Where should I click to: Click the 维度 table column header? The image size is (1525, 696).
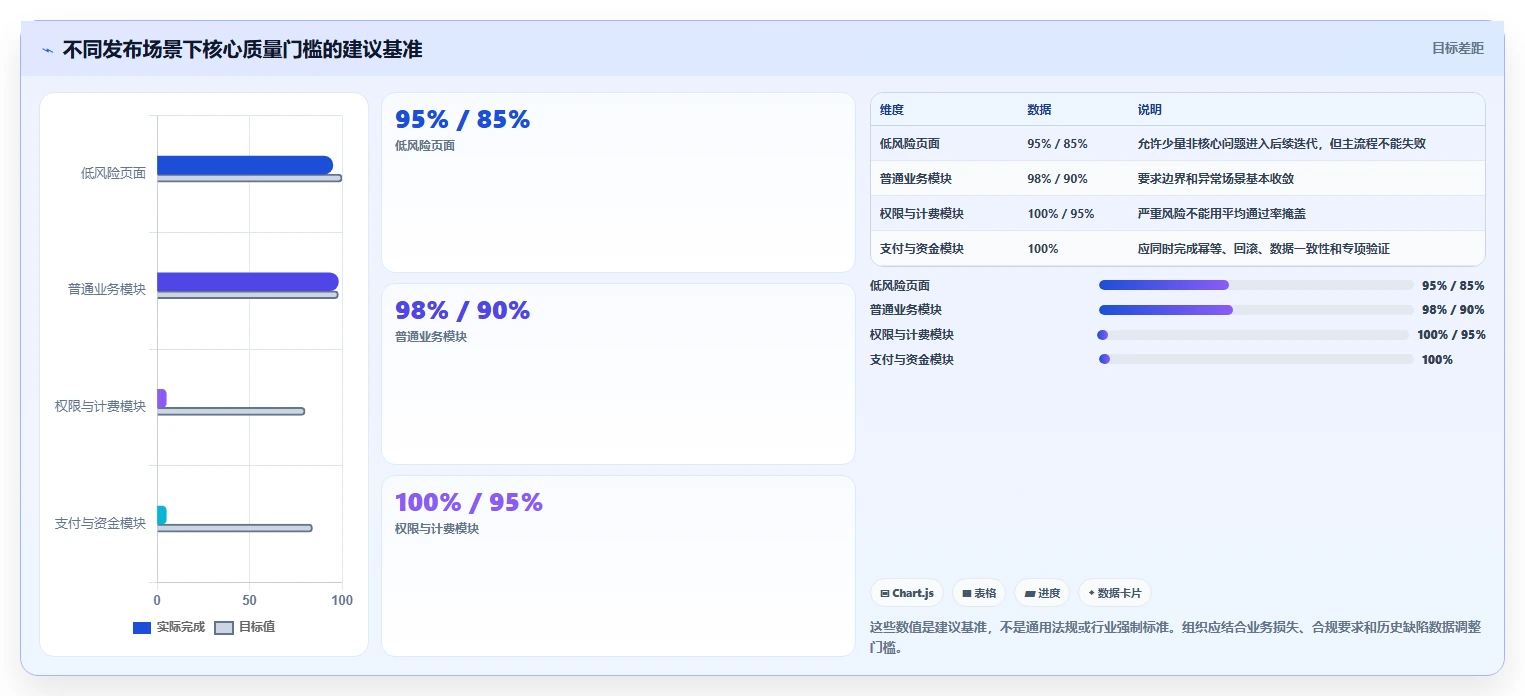point(892,110)
